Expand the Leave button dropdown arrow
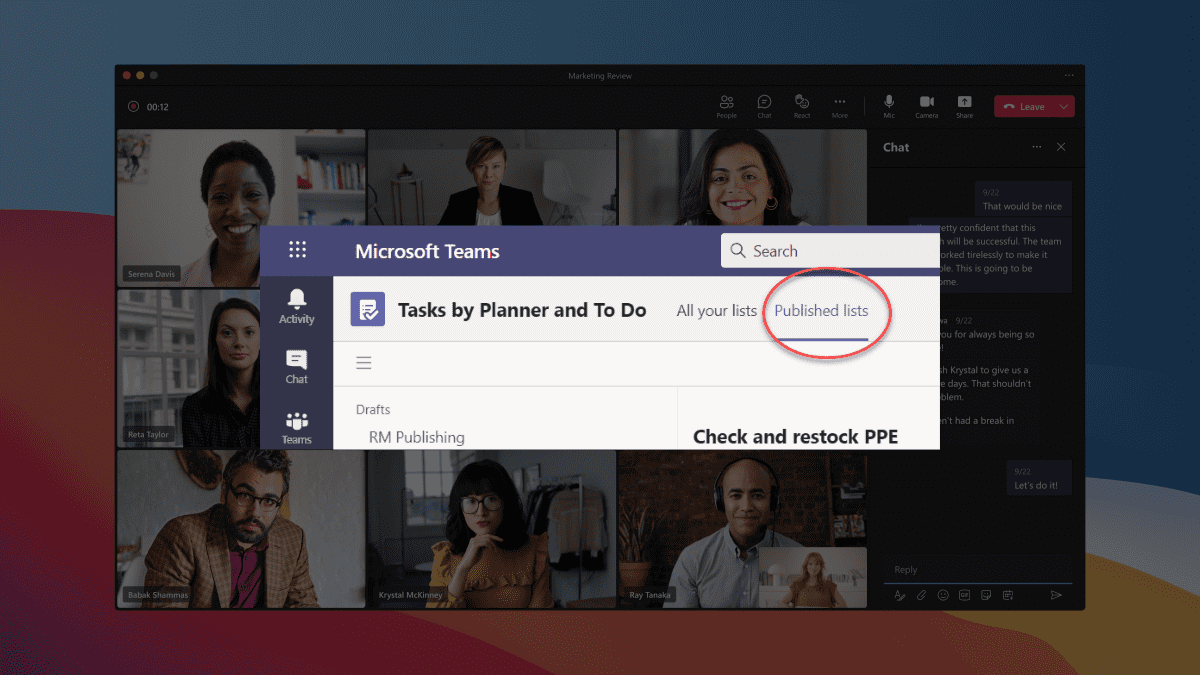This screenshot has height=675, width=1200. [1065, 107]
